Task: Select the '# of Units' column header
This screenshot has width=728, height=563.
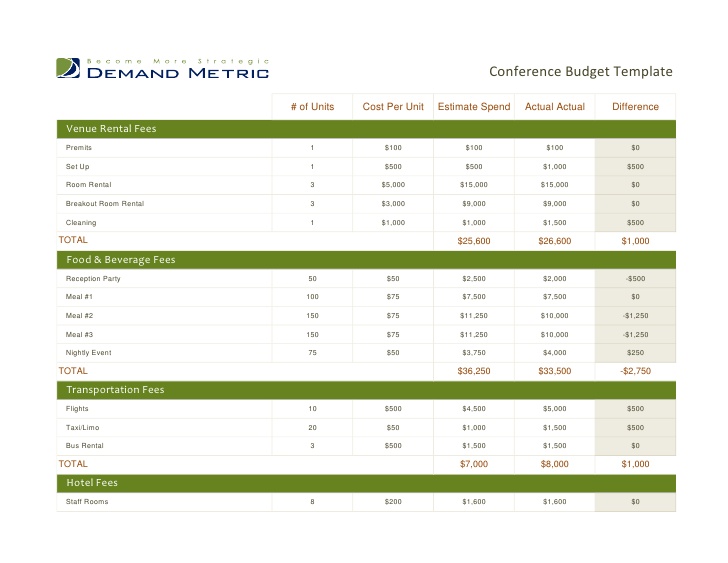Action: point(312,107)
